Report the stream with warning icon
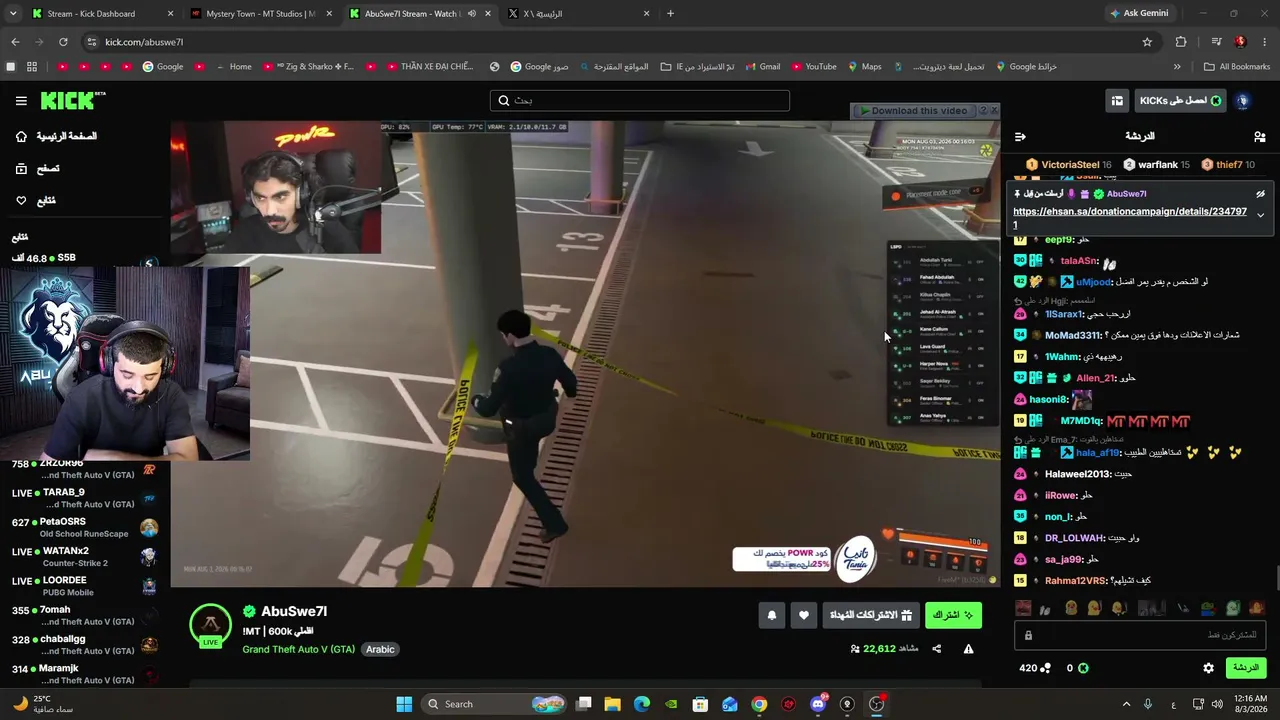Image resolution: width=1280 pixels, height=720 pixels. [x=968, y=649]
